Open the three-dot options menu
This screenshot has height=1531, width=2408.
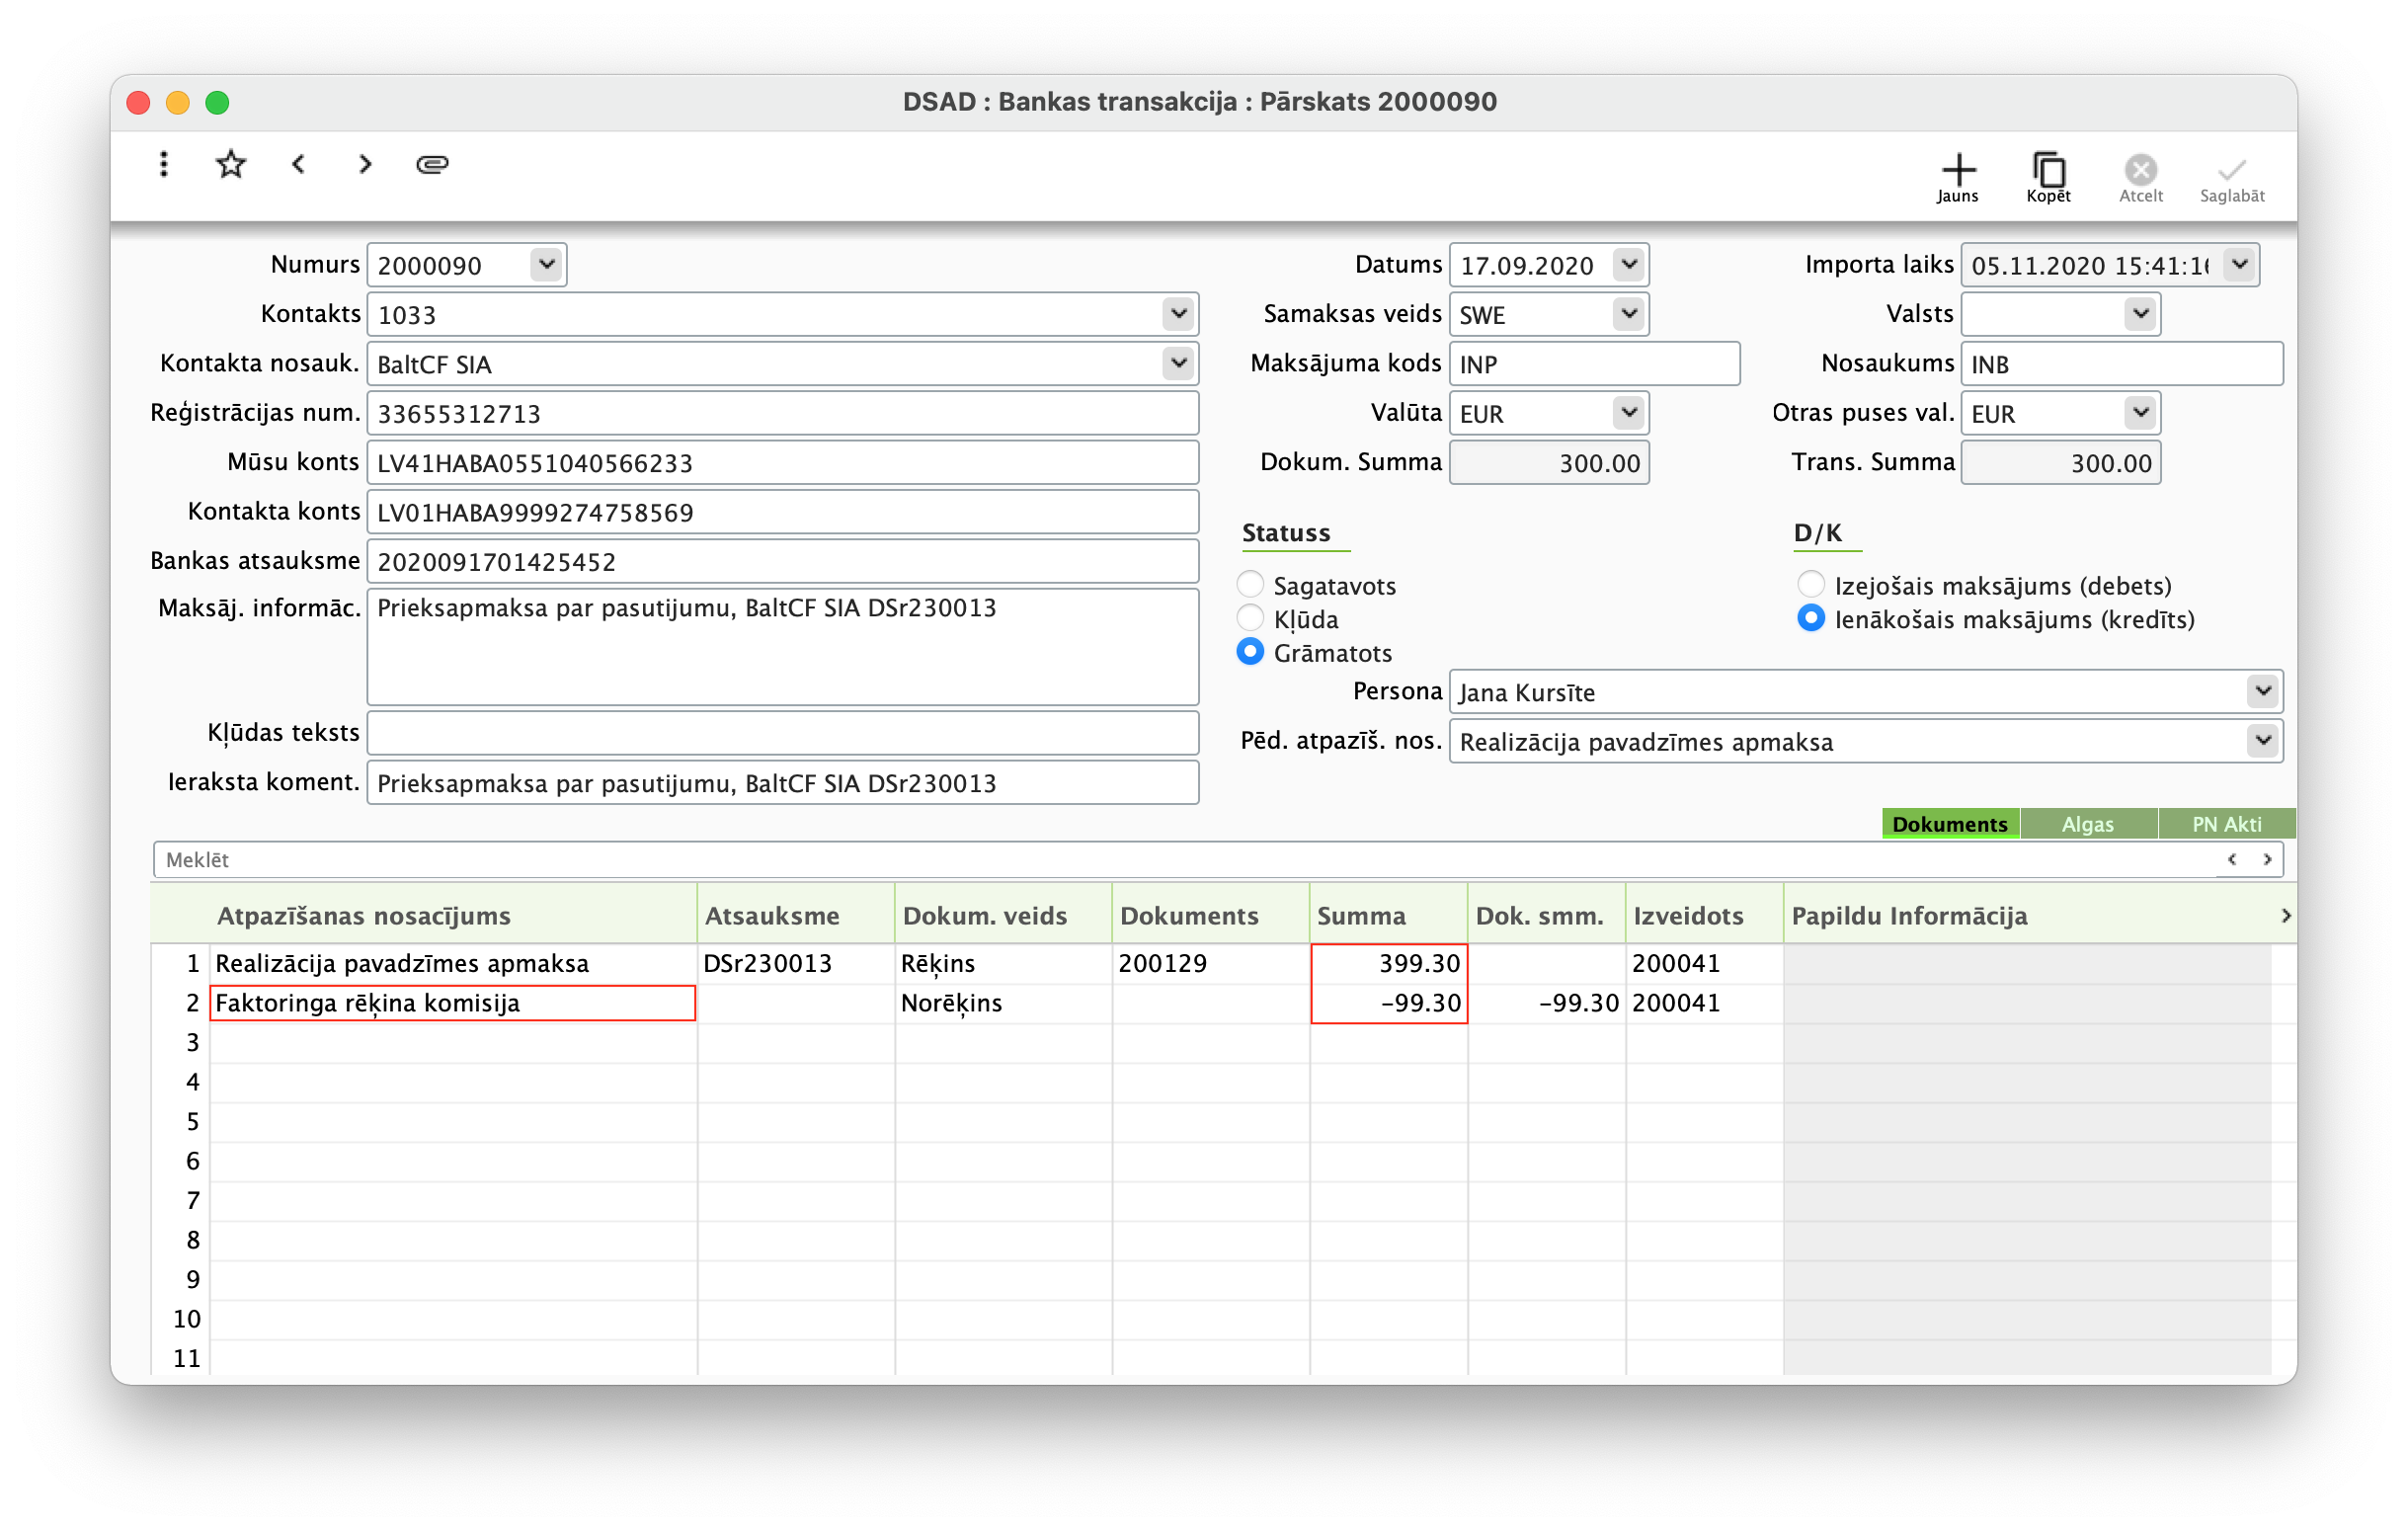click(x=164, y=164)
